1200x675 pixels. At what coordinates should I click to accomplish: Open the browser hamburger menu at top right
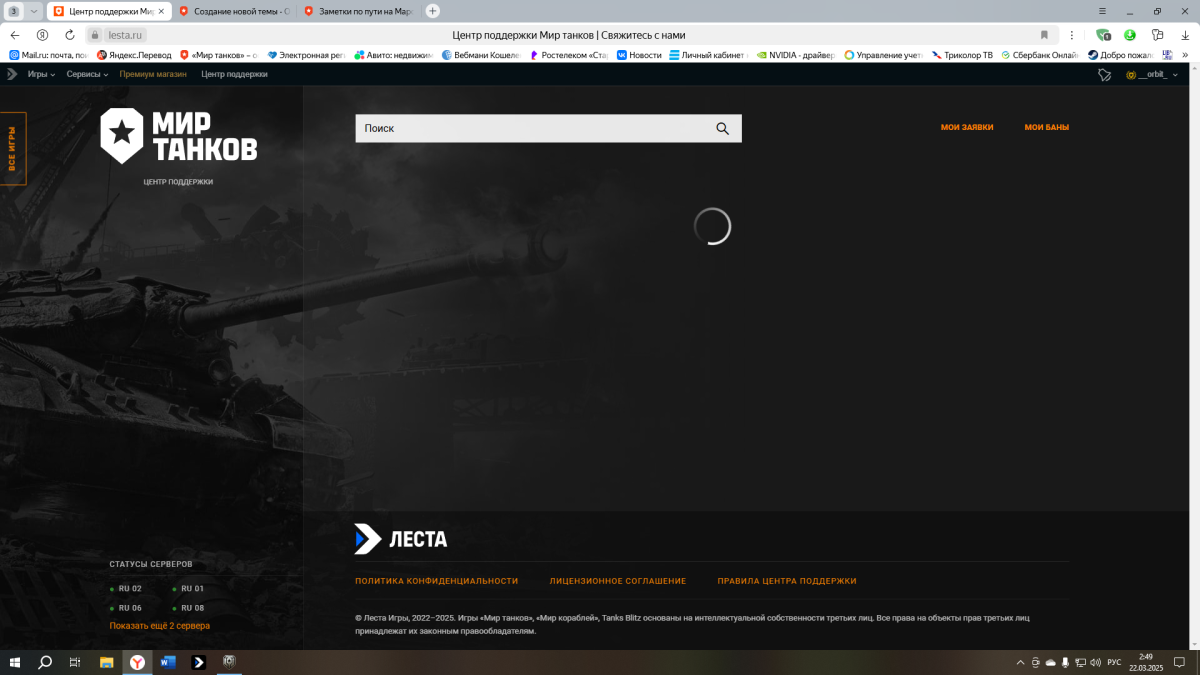[x=1100, y=11]
